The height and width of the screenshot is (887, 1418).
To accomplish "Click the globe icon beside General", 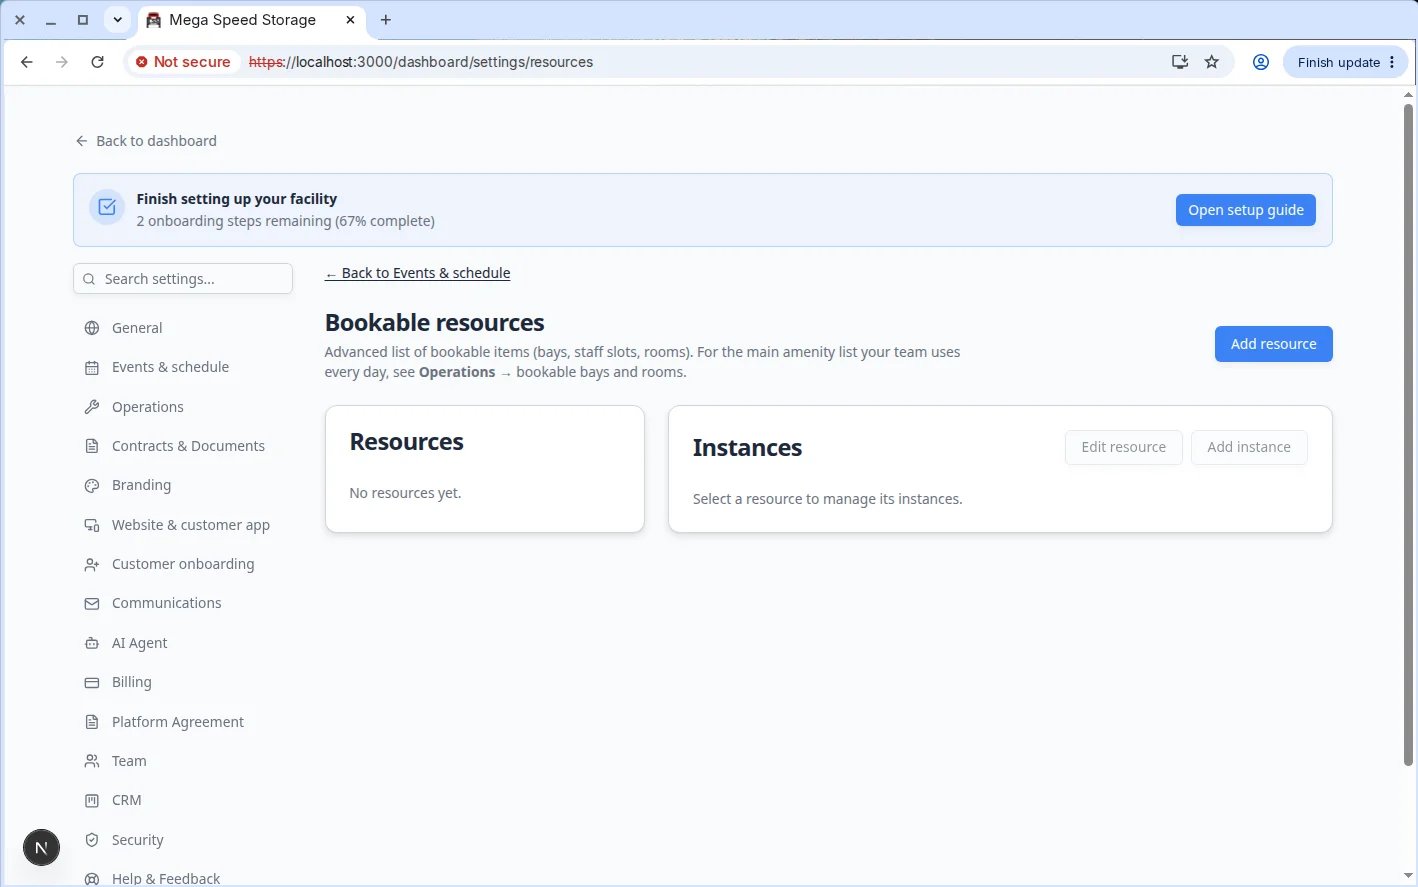I will tap(92, 328).
